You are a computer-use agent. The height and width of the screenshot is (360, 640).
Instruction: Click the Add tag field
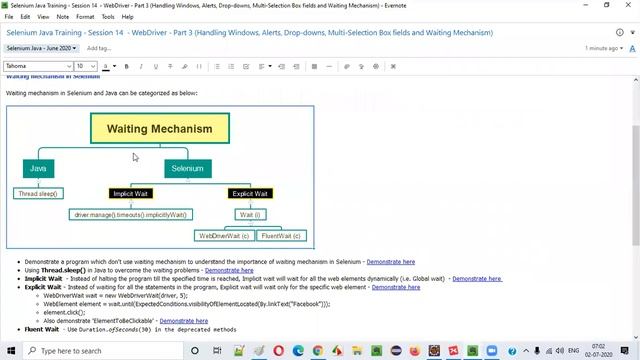(99, 48)
